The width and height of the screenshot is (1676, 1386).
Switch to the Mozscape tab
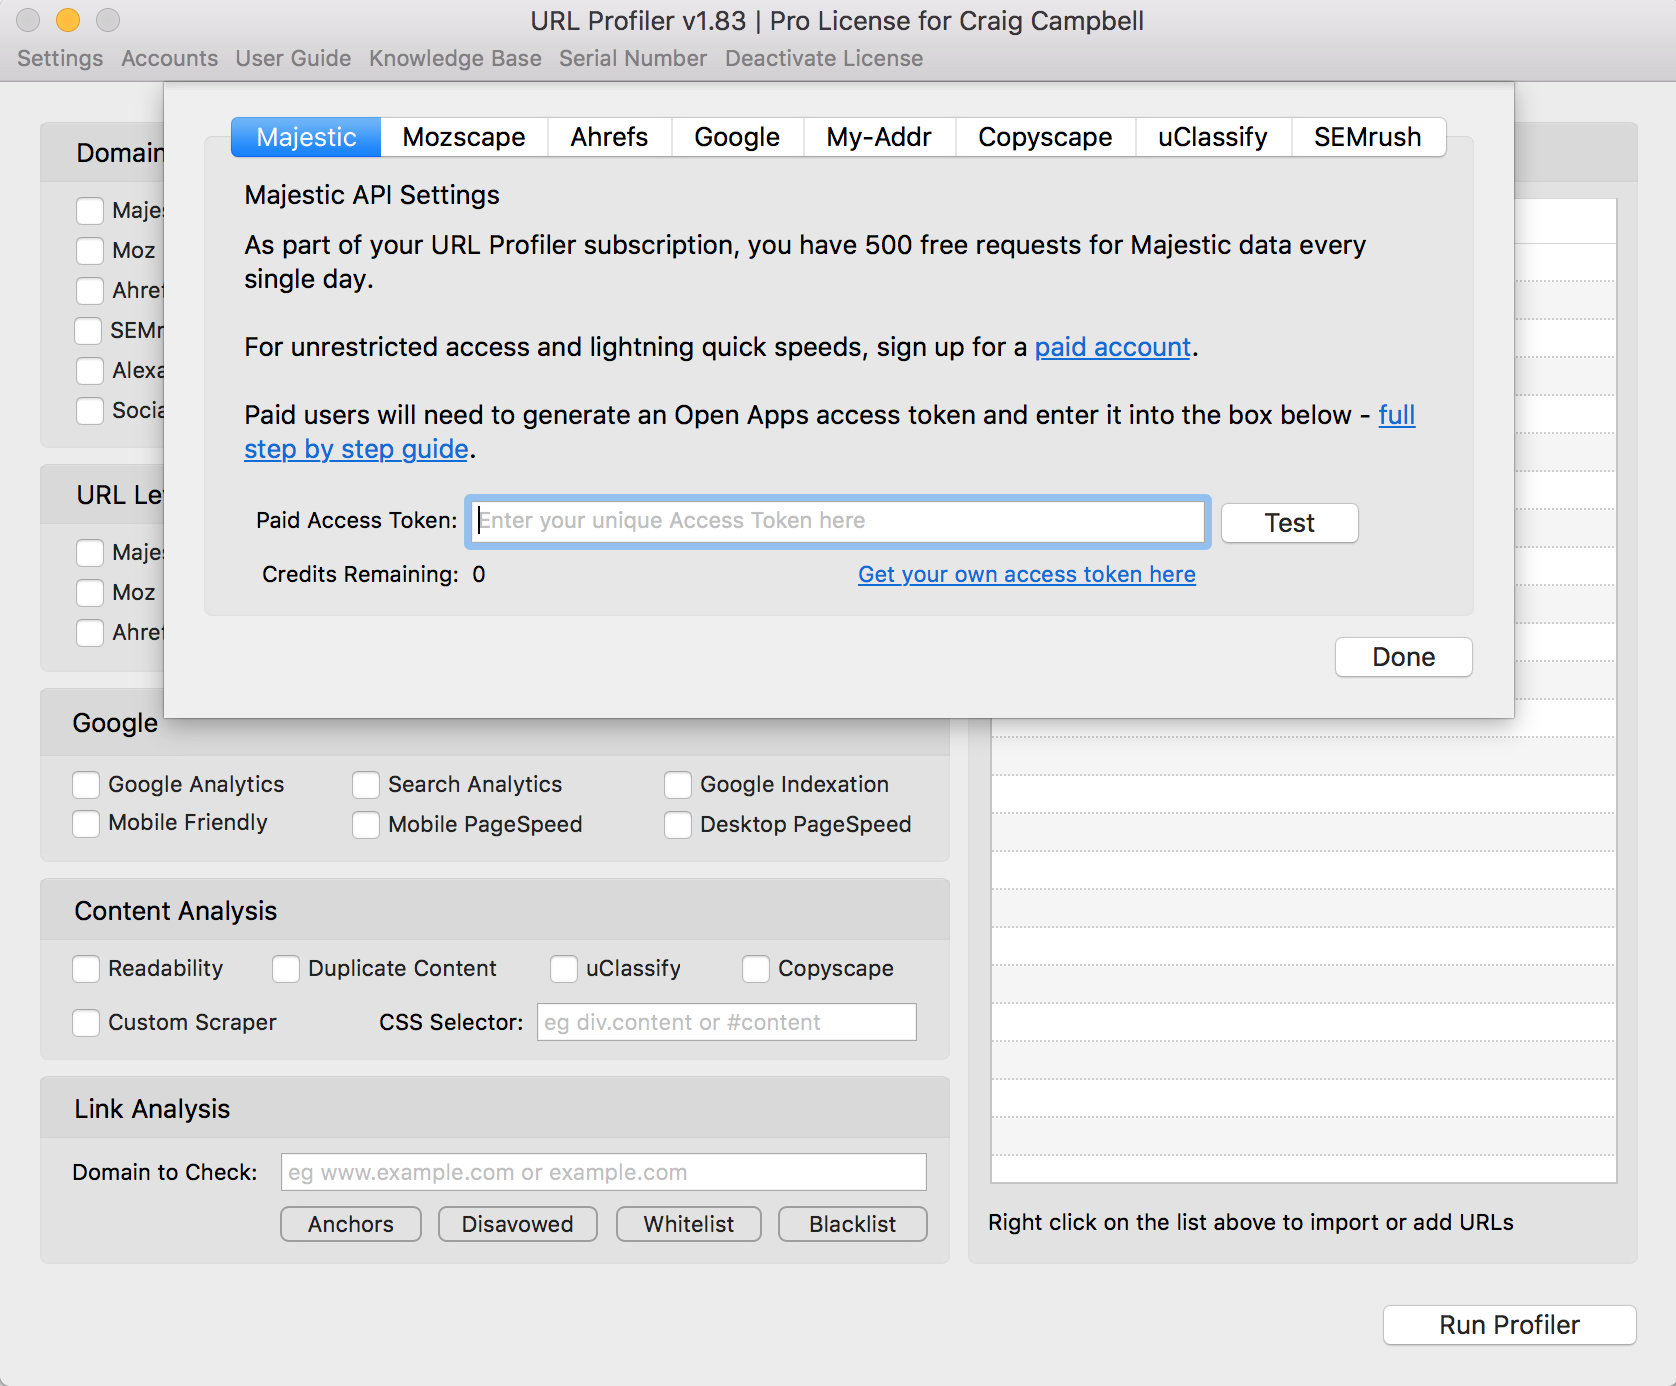click(x=464, y=137)
